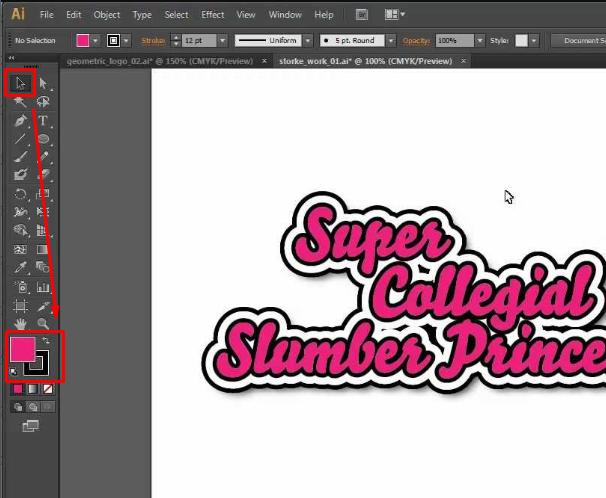606x498 pixels.
Task: Select the Pen tool
Action: [x=20, y=120]
